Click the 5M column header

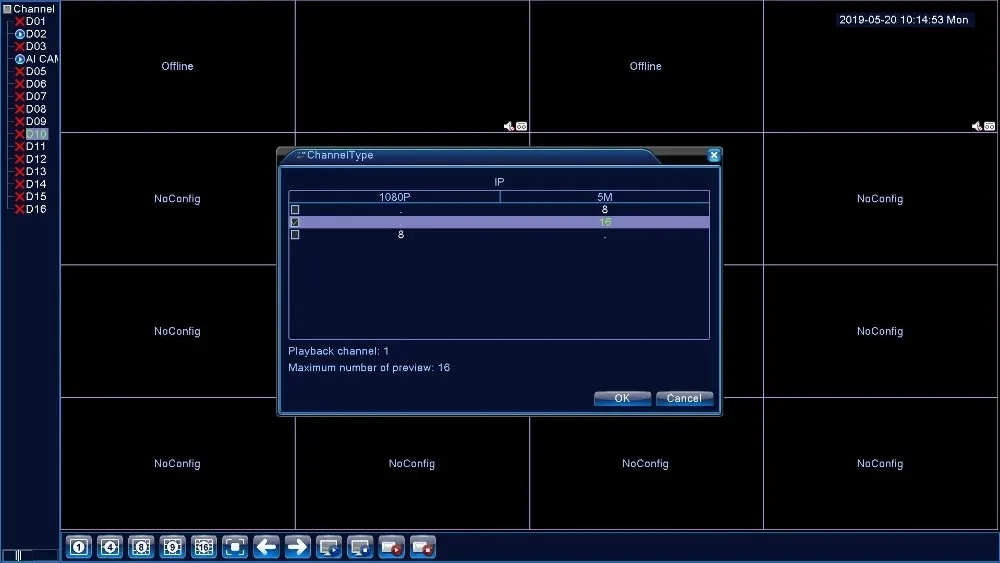604,197
